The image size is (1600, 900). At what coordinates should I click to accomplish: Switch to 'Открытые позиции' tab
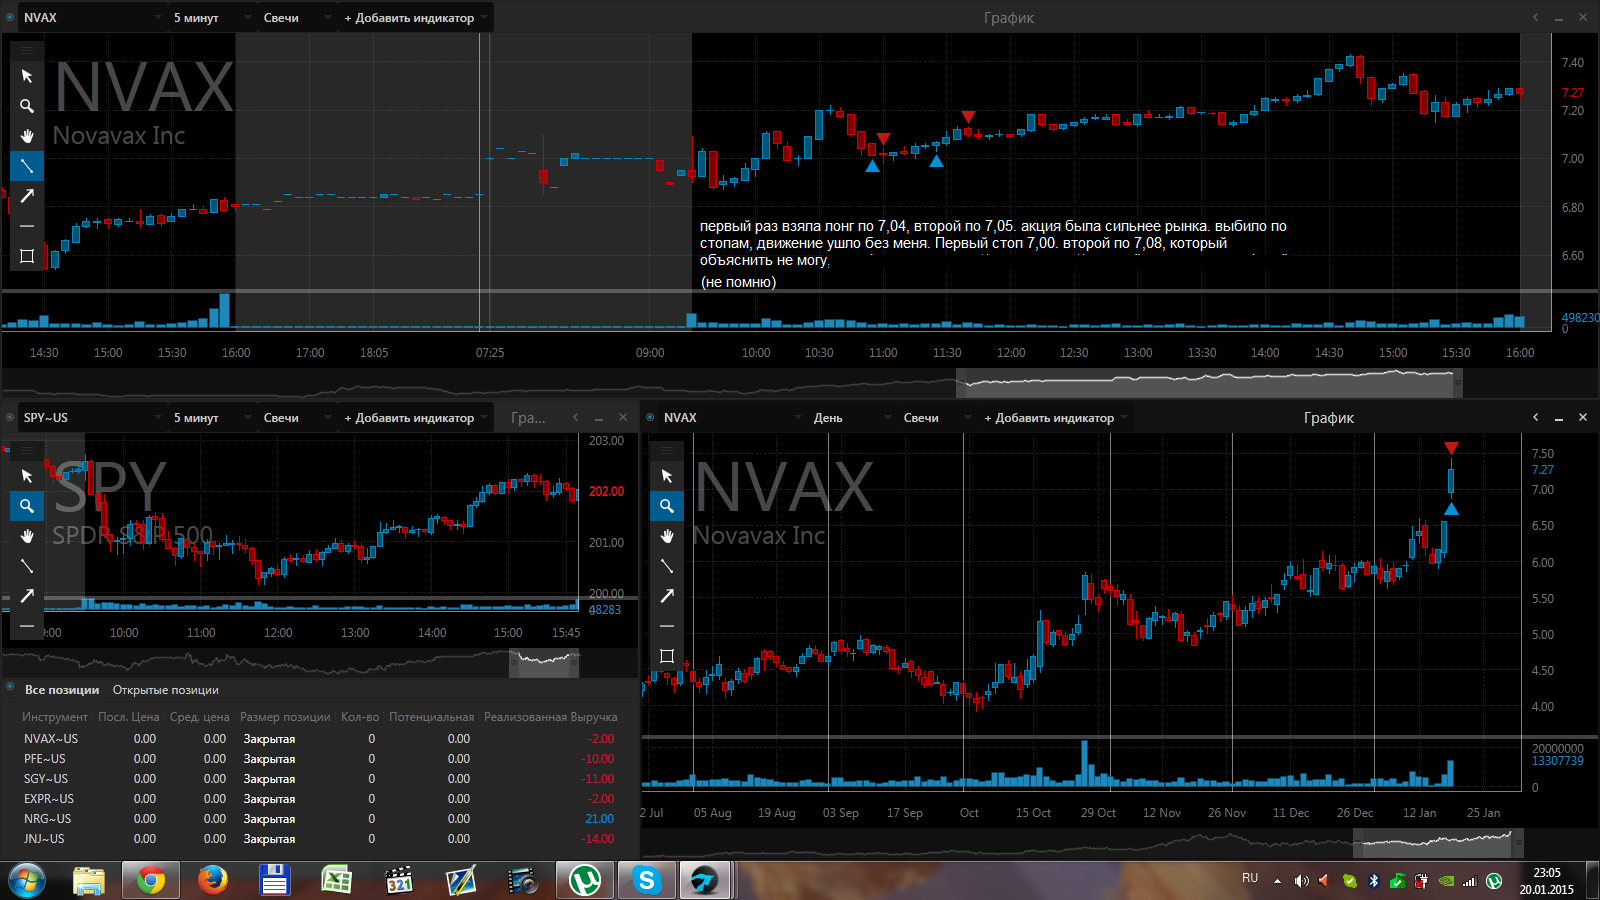(x=165, y=690)
